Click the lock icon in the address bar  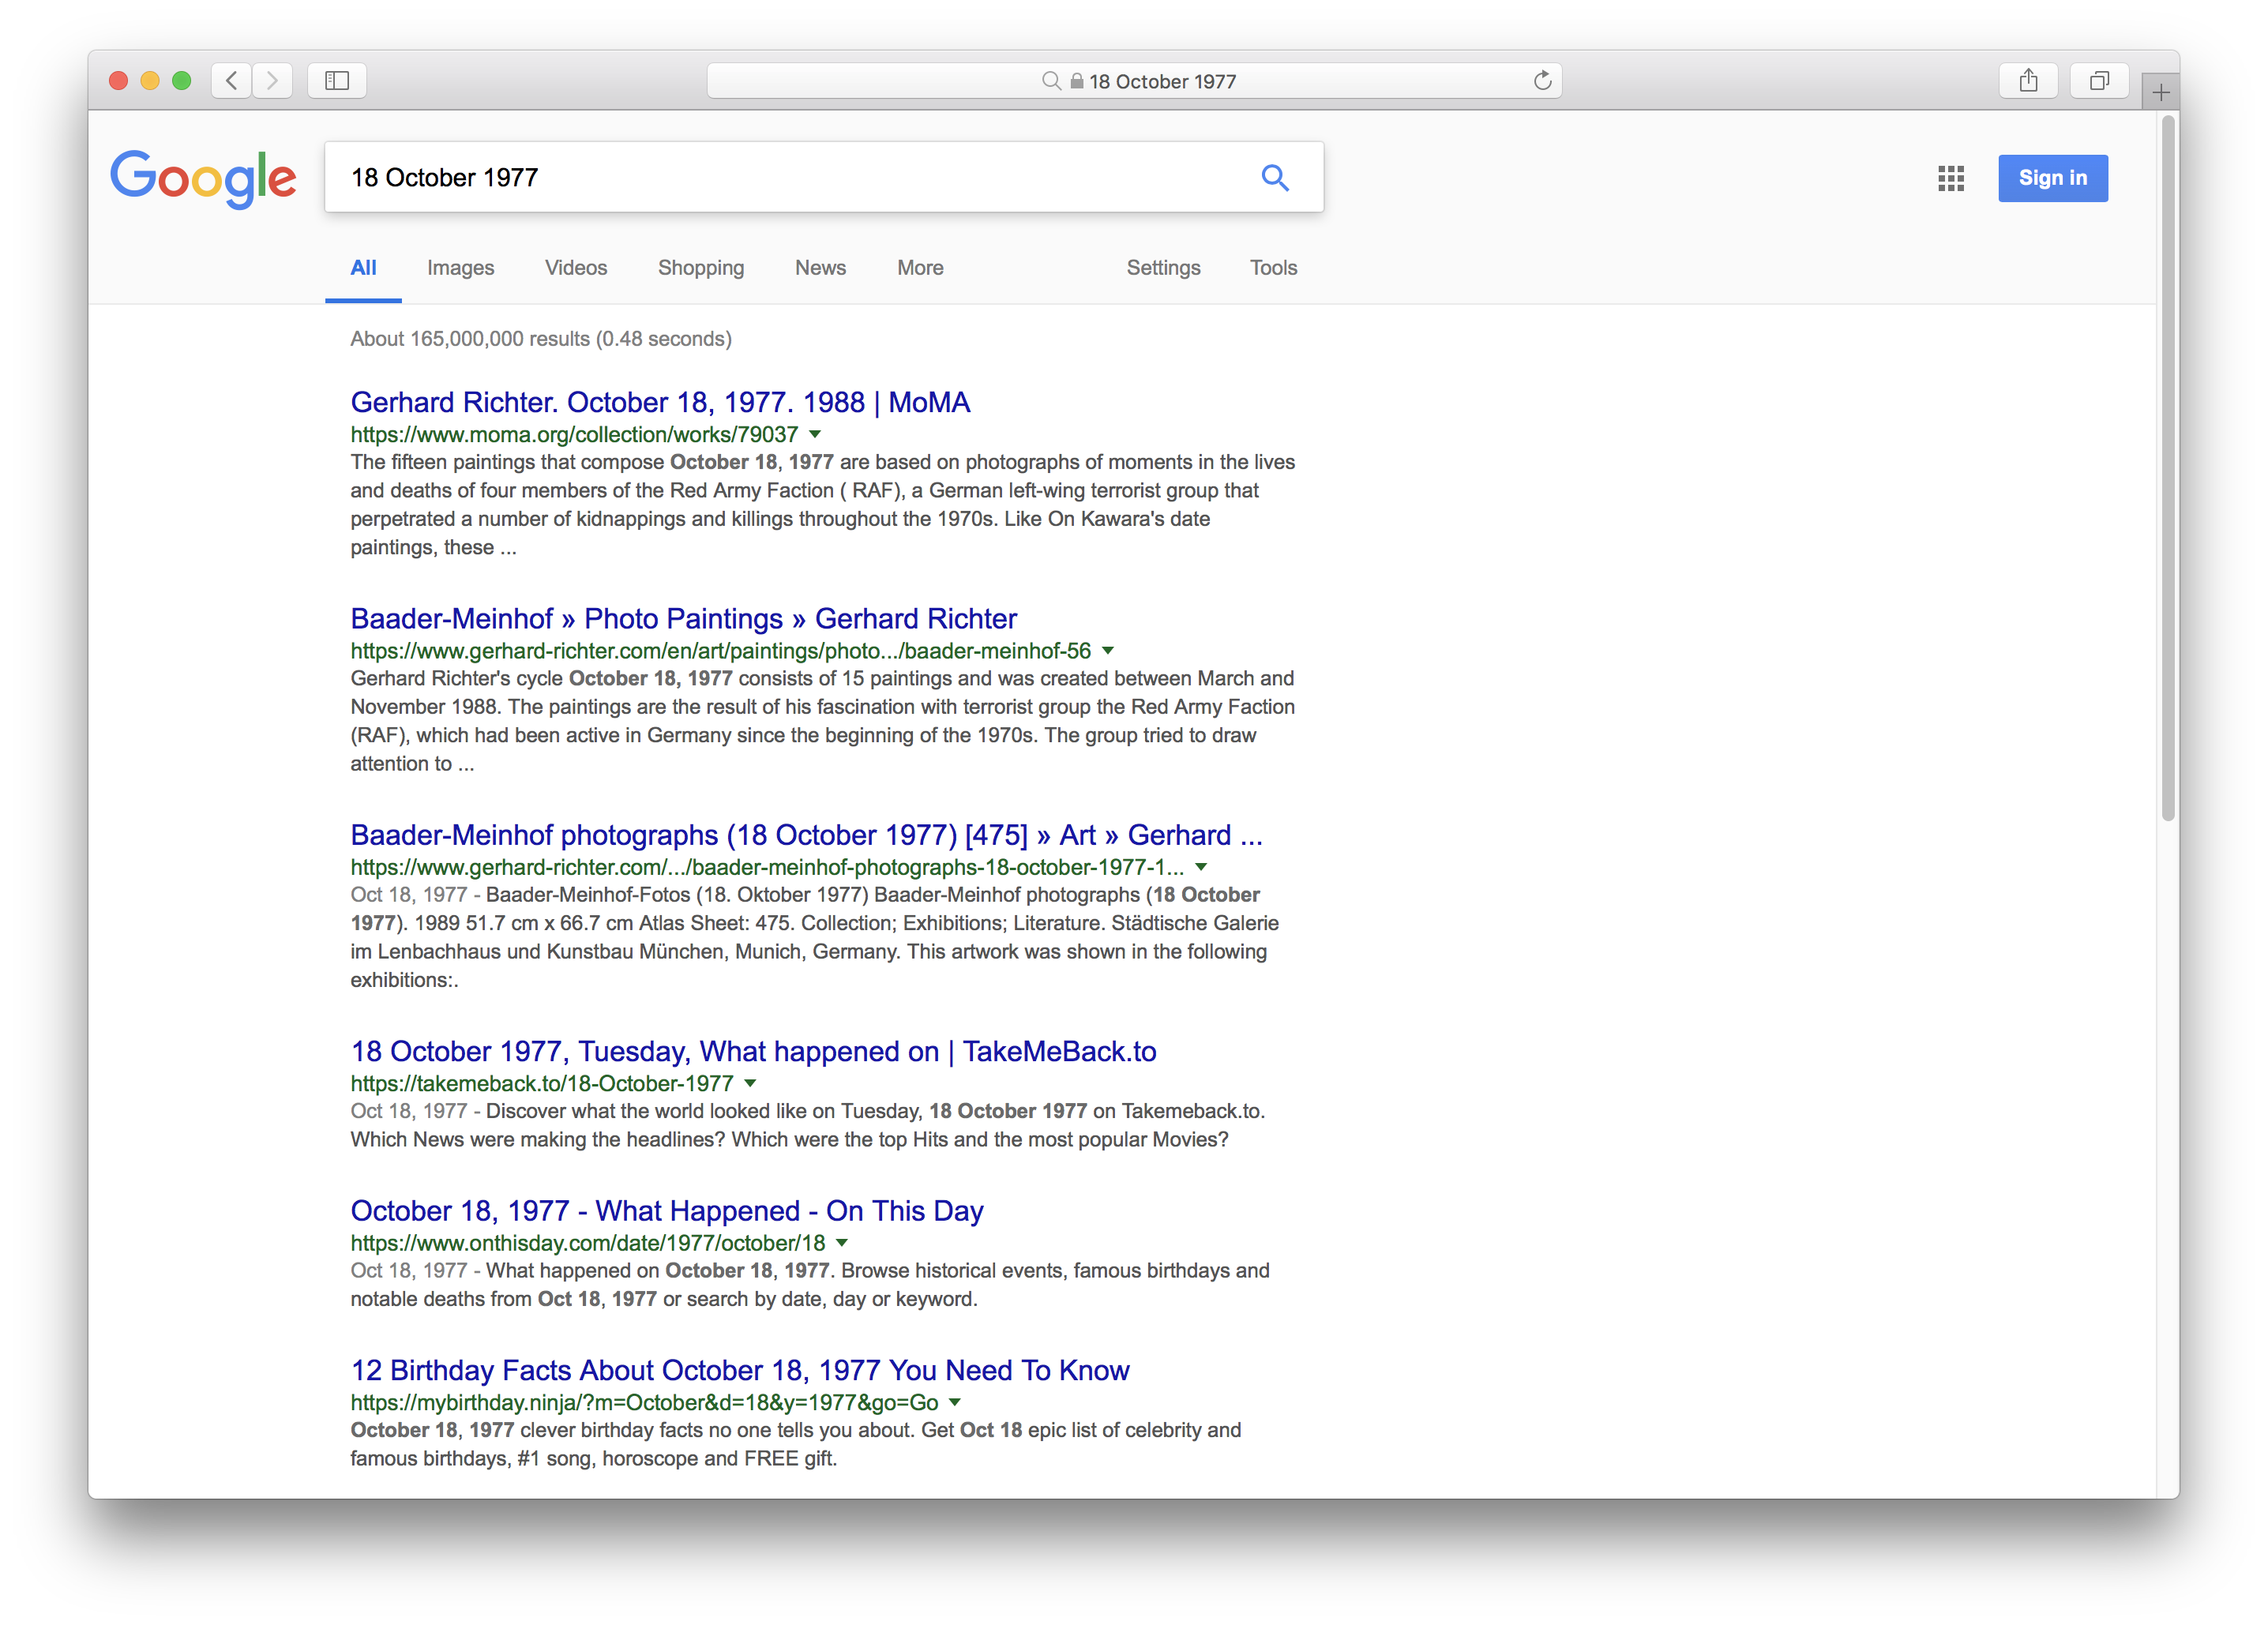click(1077, 81)
